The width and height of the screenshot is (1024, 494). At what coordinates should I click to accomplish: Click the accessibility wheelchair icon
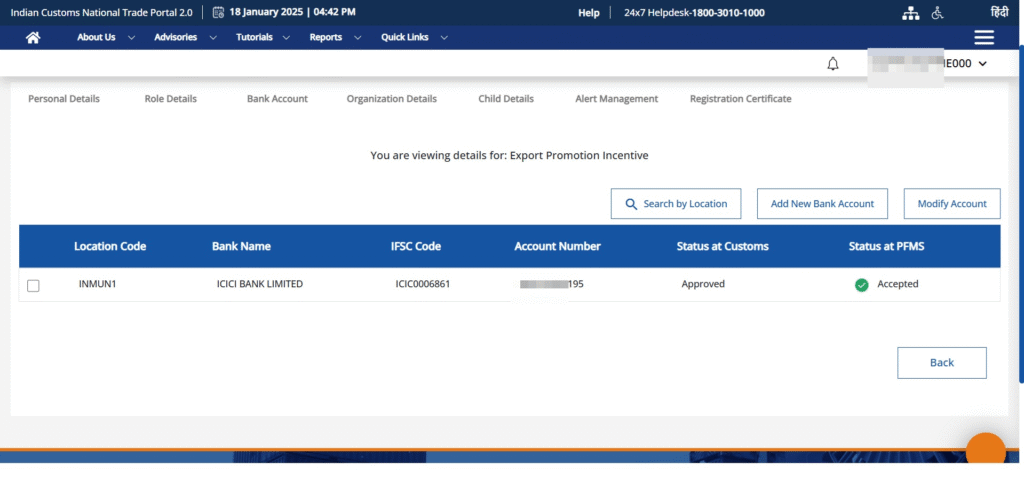[x=937, y=13]
